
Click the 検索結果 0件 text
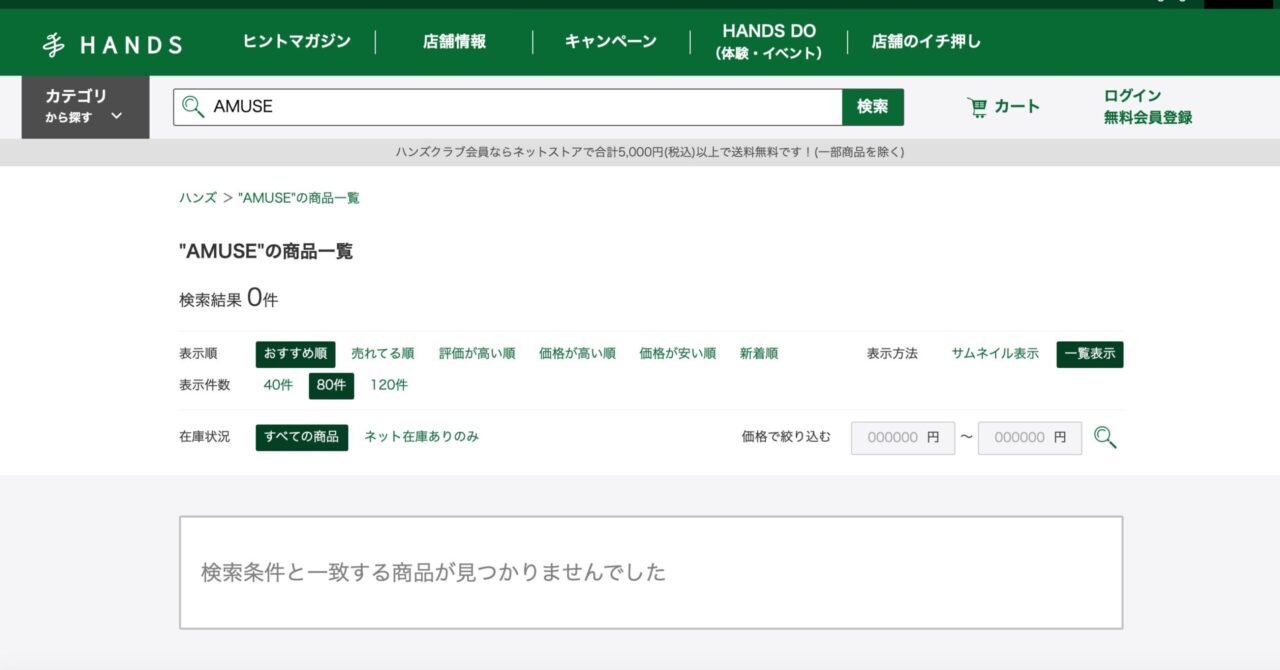tap(228, 299)
